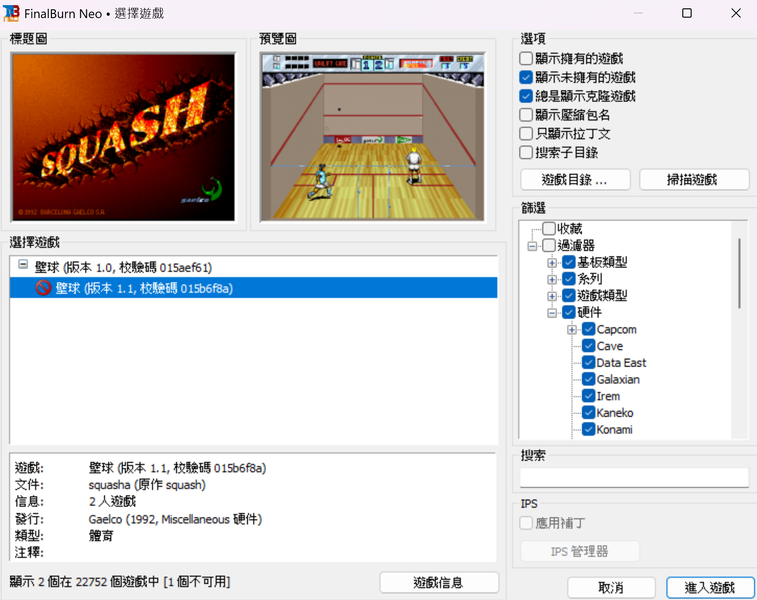Uncheck Irem hardware filter

589,396
